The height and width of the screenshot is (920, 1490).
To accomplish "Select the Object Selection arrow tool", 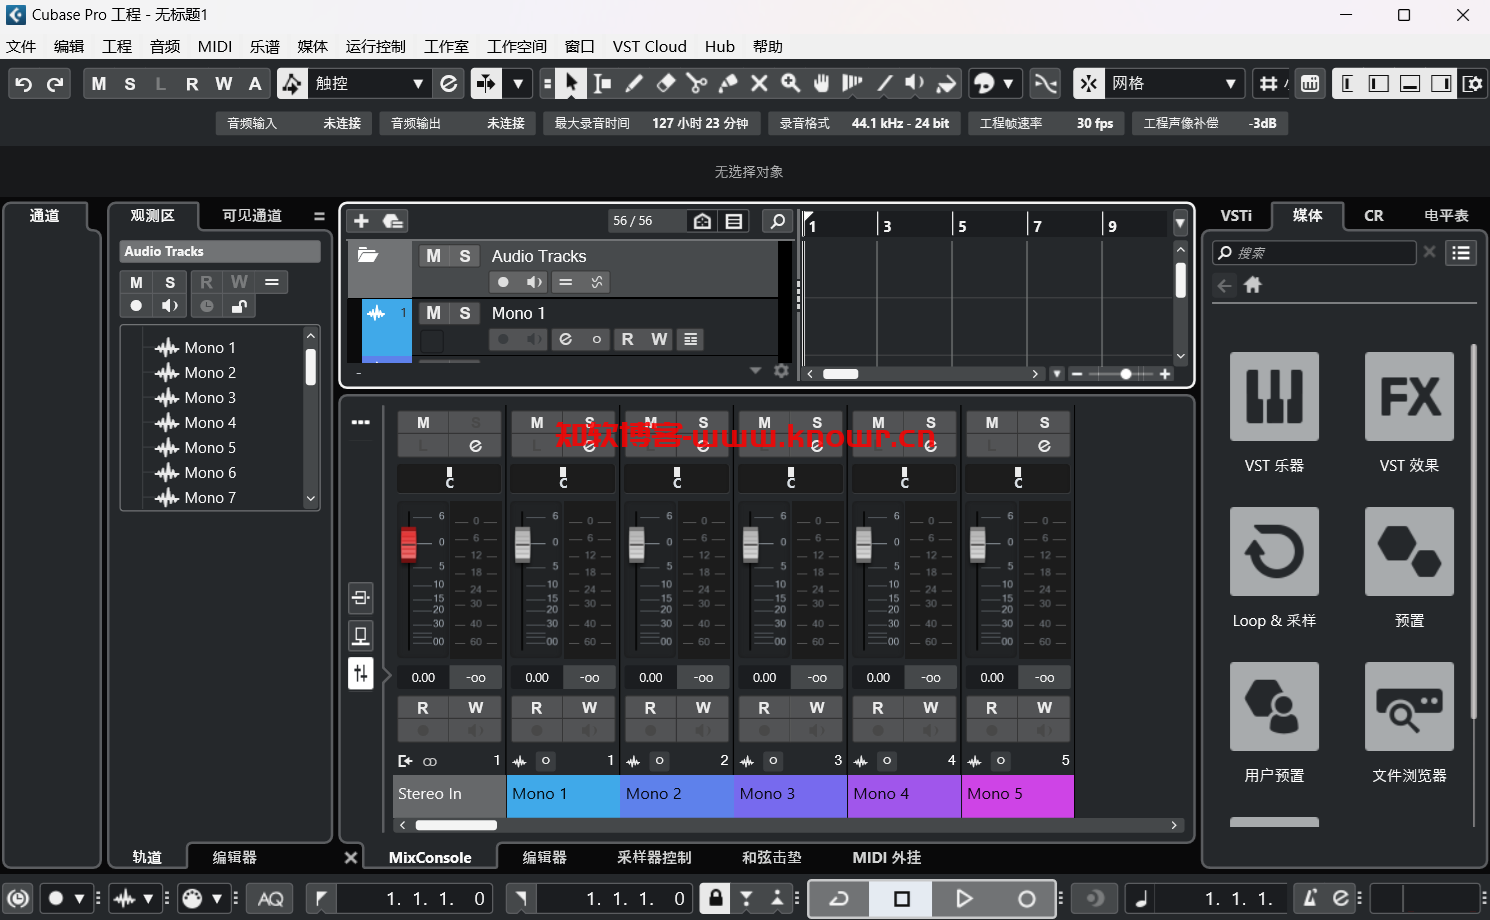I will tap(570, 84).
